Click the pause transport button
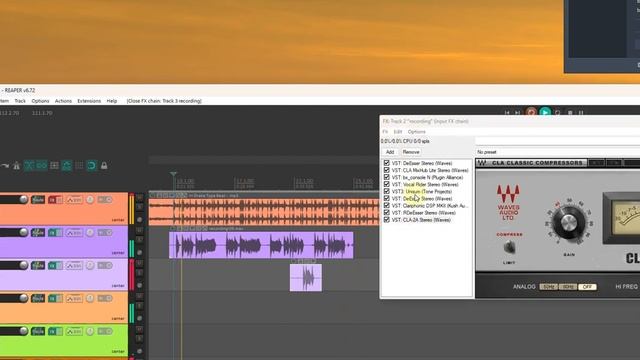 tap(581, 112)
